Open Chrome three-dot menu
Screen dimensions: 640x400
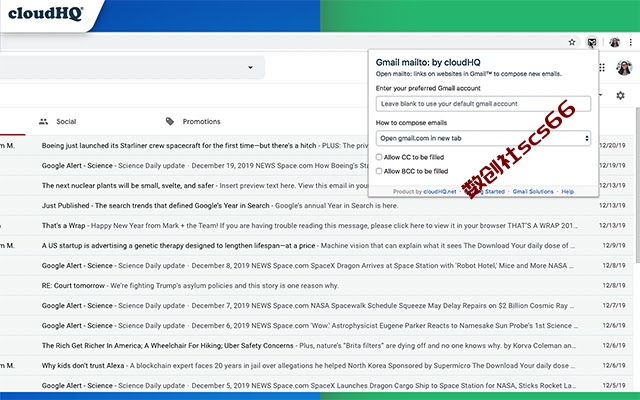pyautogui.click(x=631, y=42)
